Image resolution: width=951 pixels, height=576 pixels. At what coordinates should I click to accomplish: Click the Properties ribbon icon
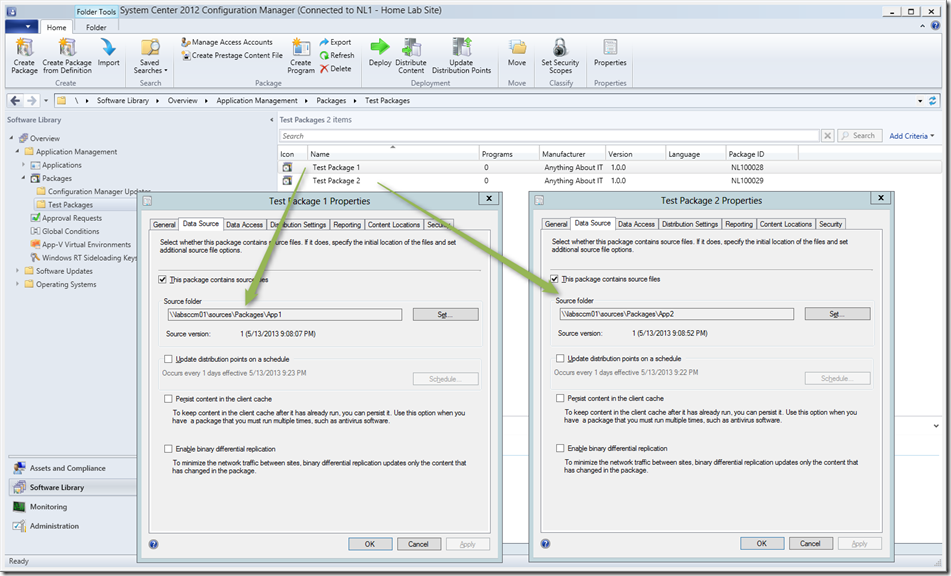point(610,47)
